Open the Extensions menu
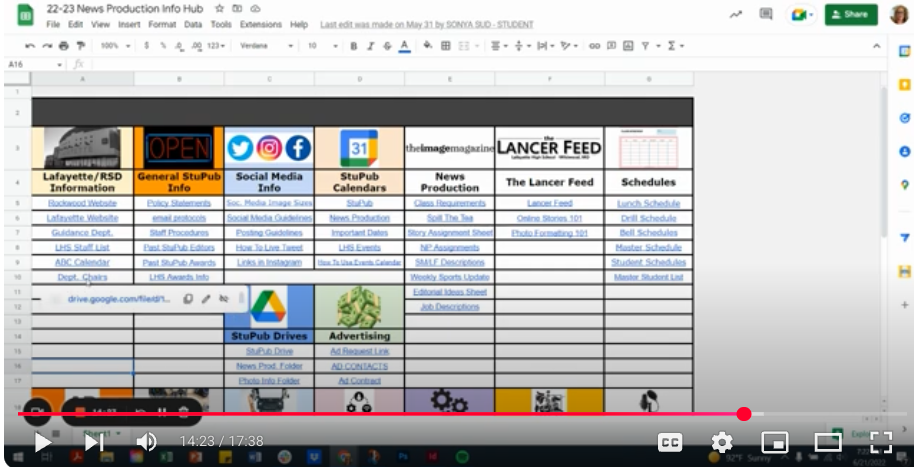The width and height of the screenshot is (914, 467). tap(260, 24)
